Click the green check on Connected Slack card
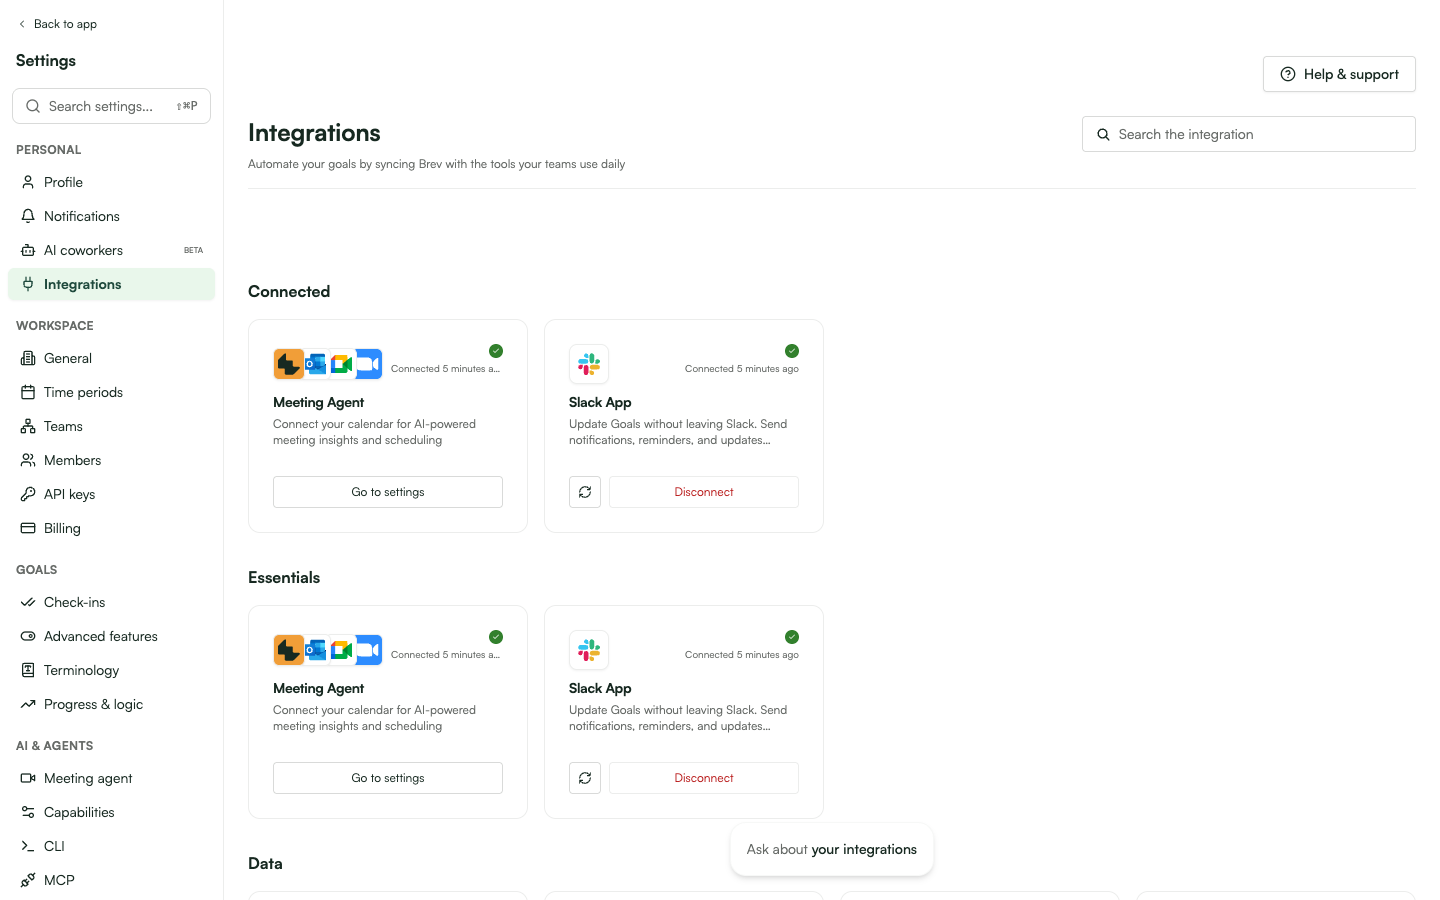 click(792, 351)
